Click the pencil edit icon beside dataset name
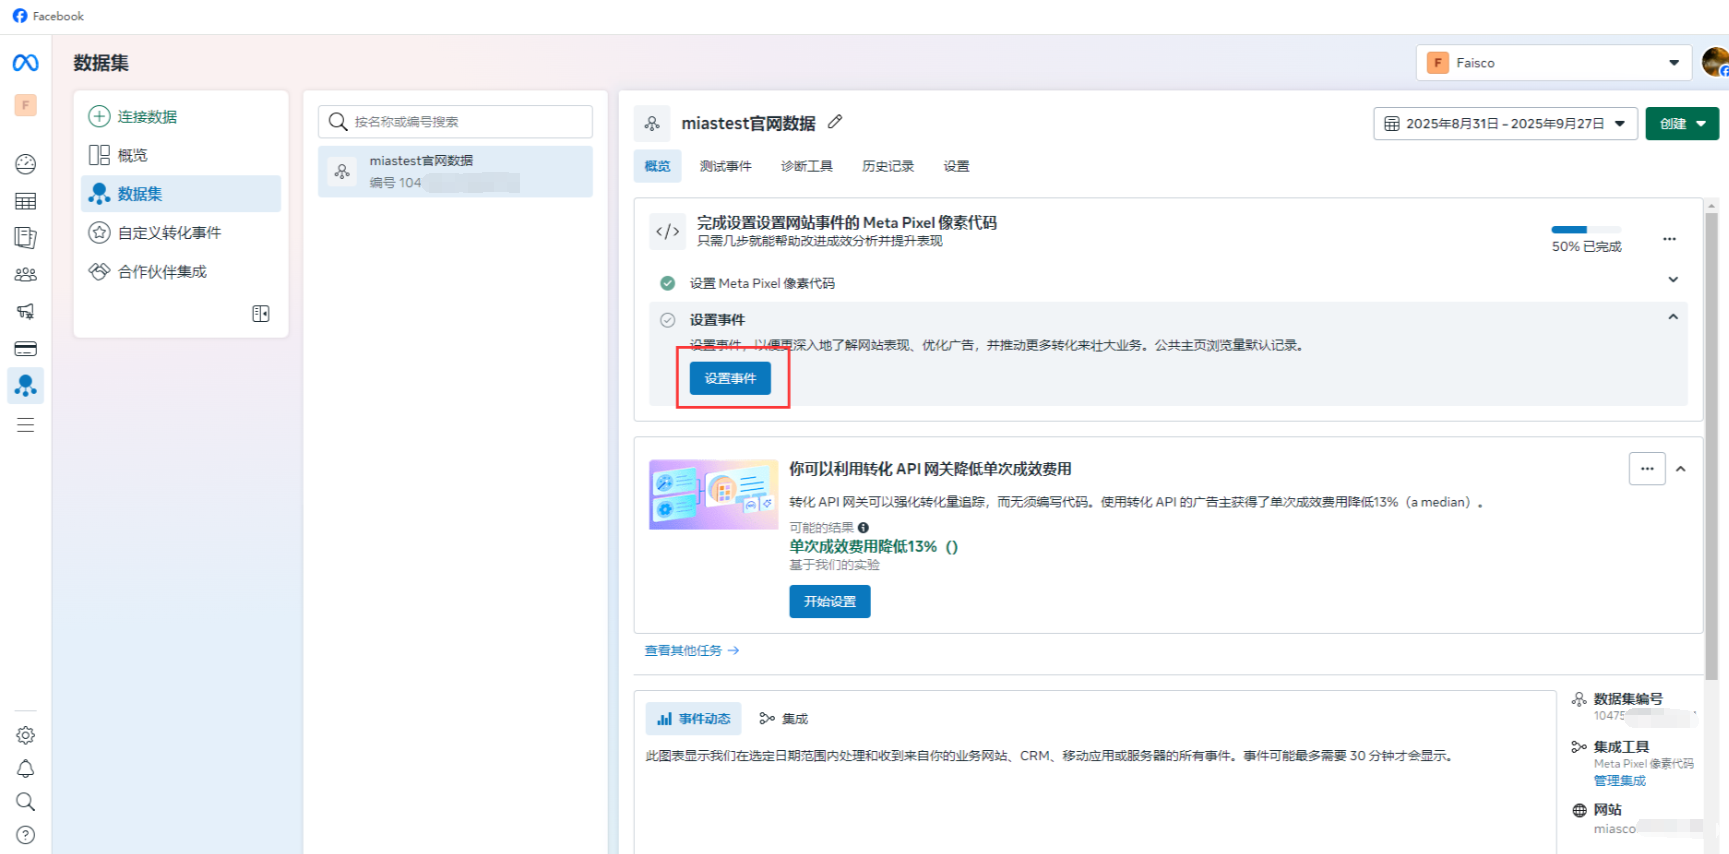Viewport: 1729px width, 854px height. point(835,122)
